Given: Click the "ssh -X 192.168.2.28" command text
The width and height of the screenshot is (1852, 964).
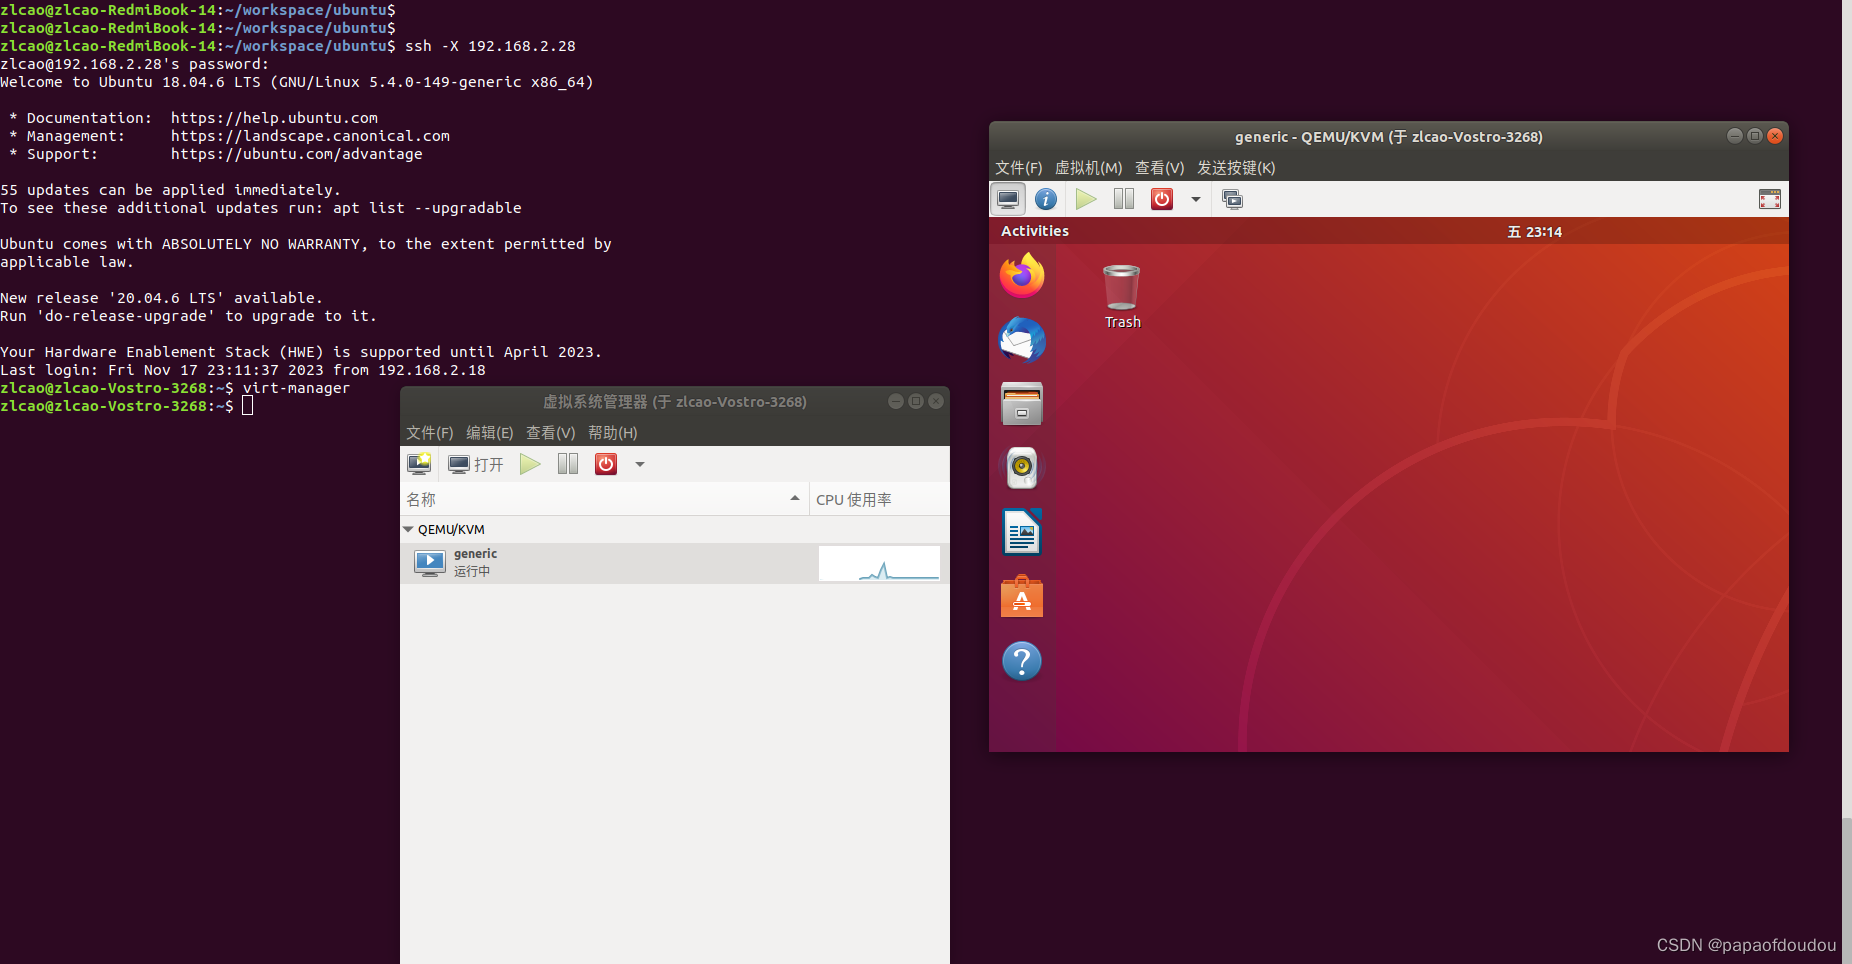Looking at the screenshot, I should pos(490,46).
